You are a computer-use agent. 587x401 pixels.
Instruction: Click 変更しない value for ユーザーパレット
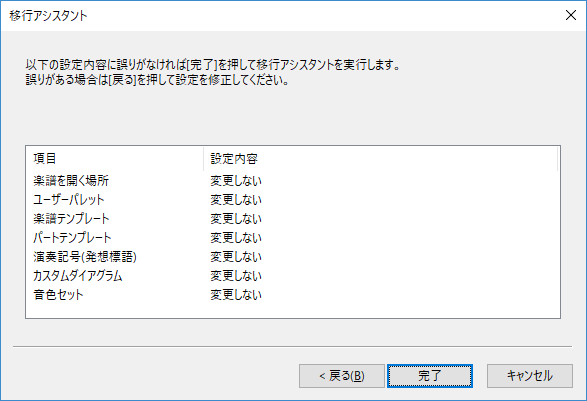pyautogui.click(x=236, y=200)
